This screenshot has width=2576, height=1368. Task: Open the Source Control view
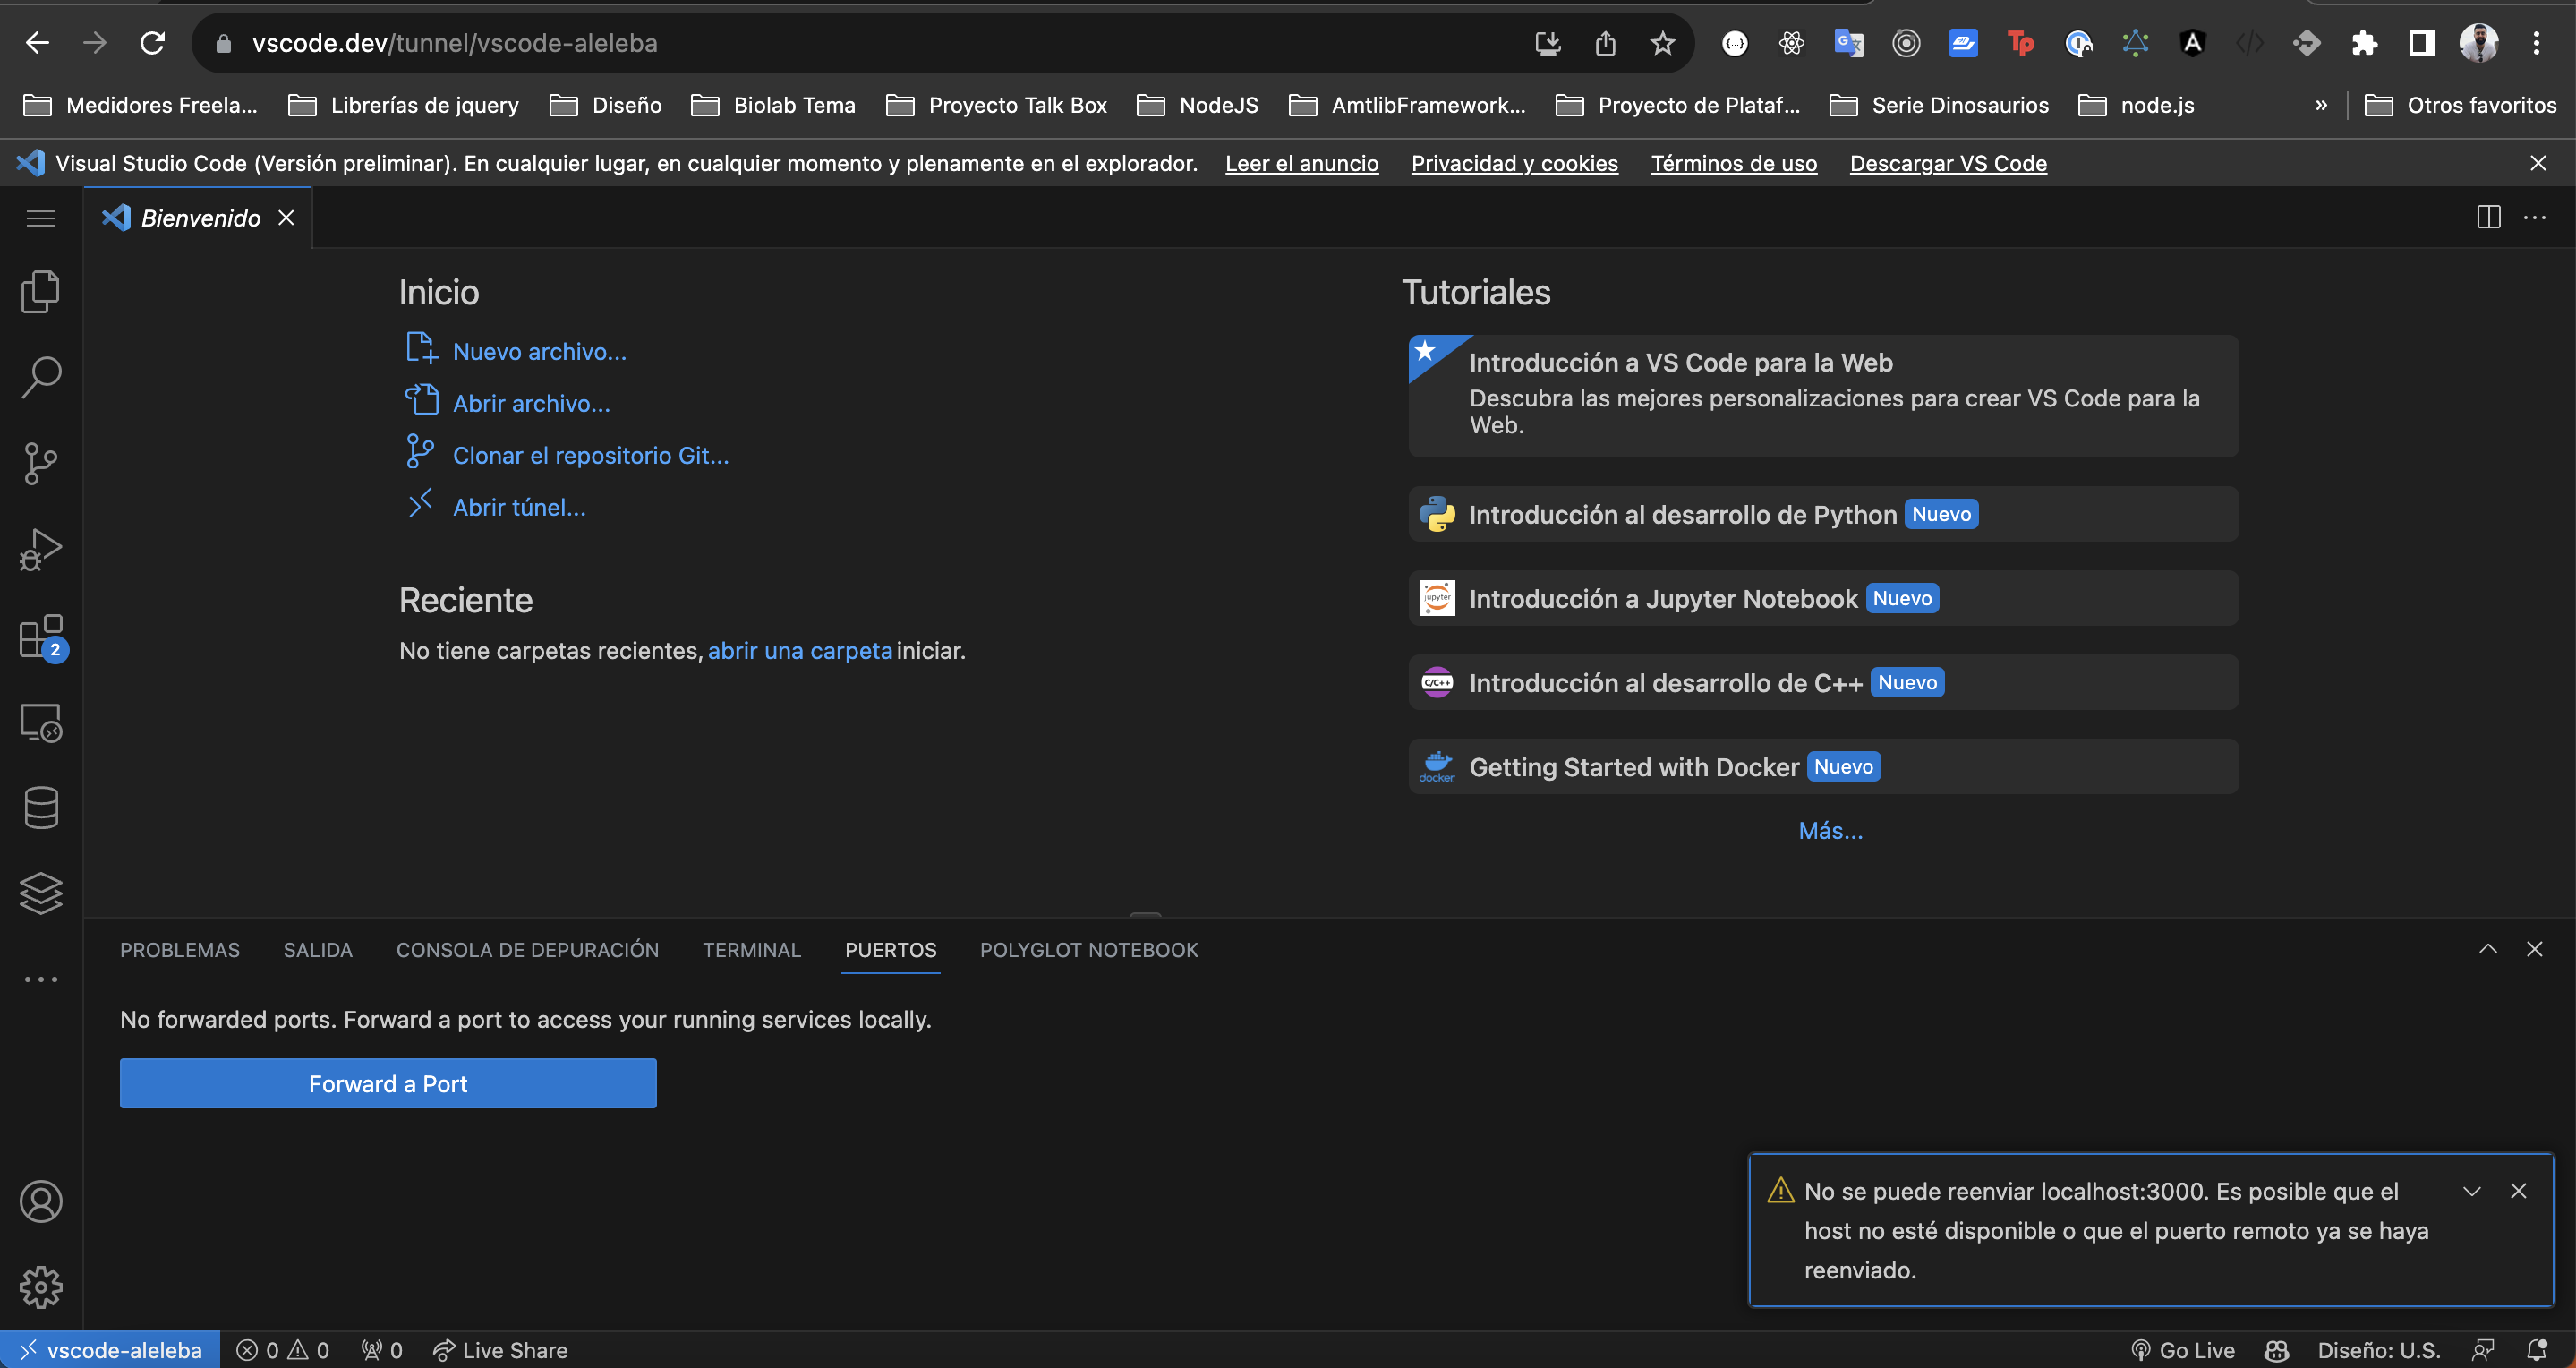point(40,463)
